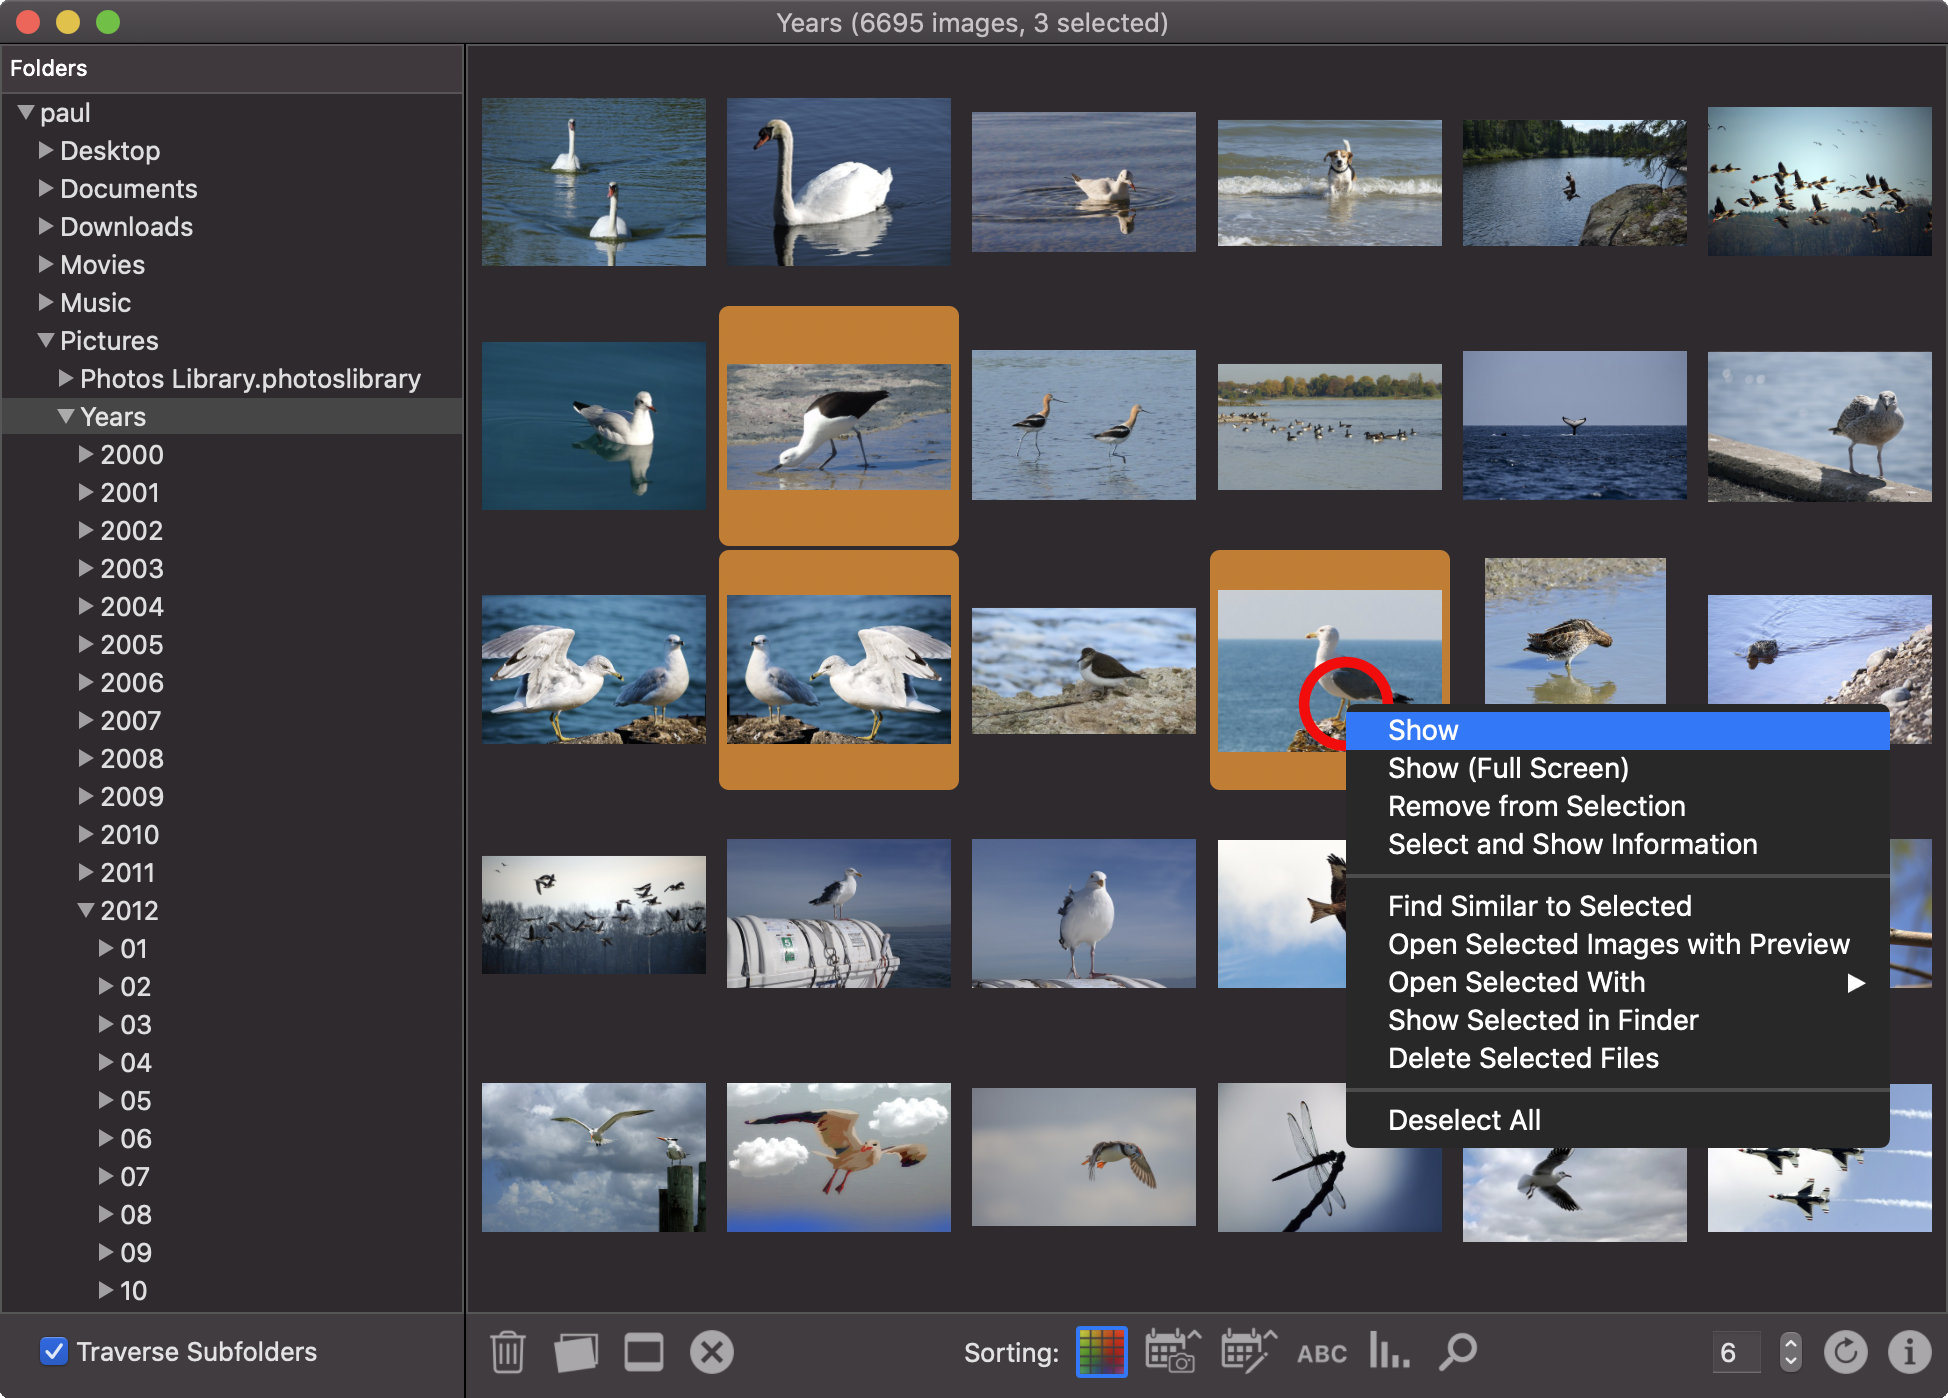This screenshot has width=1948, height=1398.
Task: Select the 2008 year folder
Action: point(232,758)
